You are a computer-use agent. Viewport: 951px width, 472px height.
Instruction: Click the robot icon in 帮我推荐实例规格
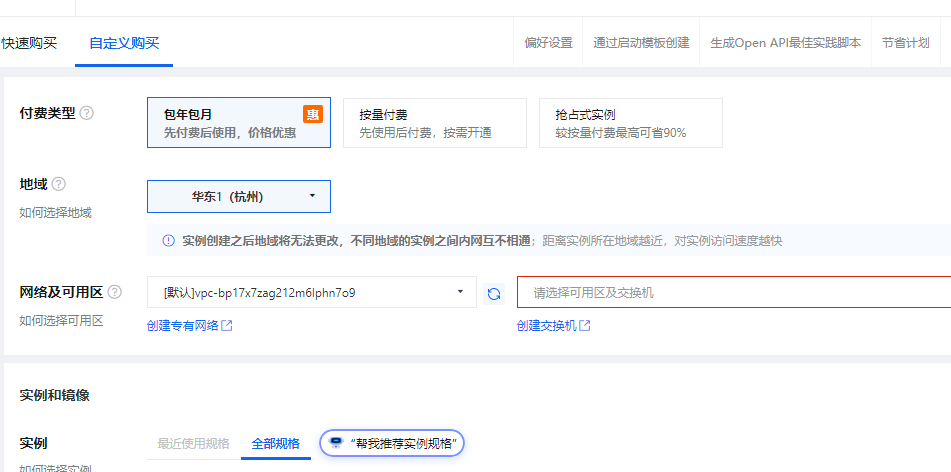[x=336, y=442]
